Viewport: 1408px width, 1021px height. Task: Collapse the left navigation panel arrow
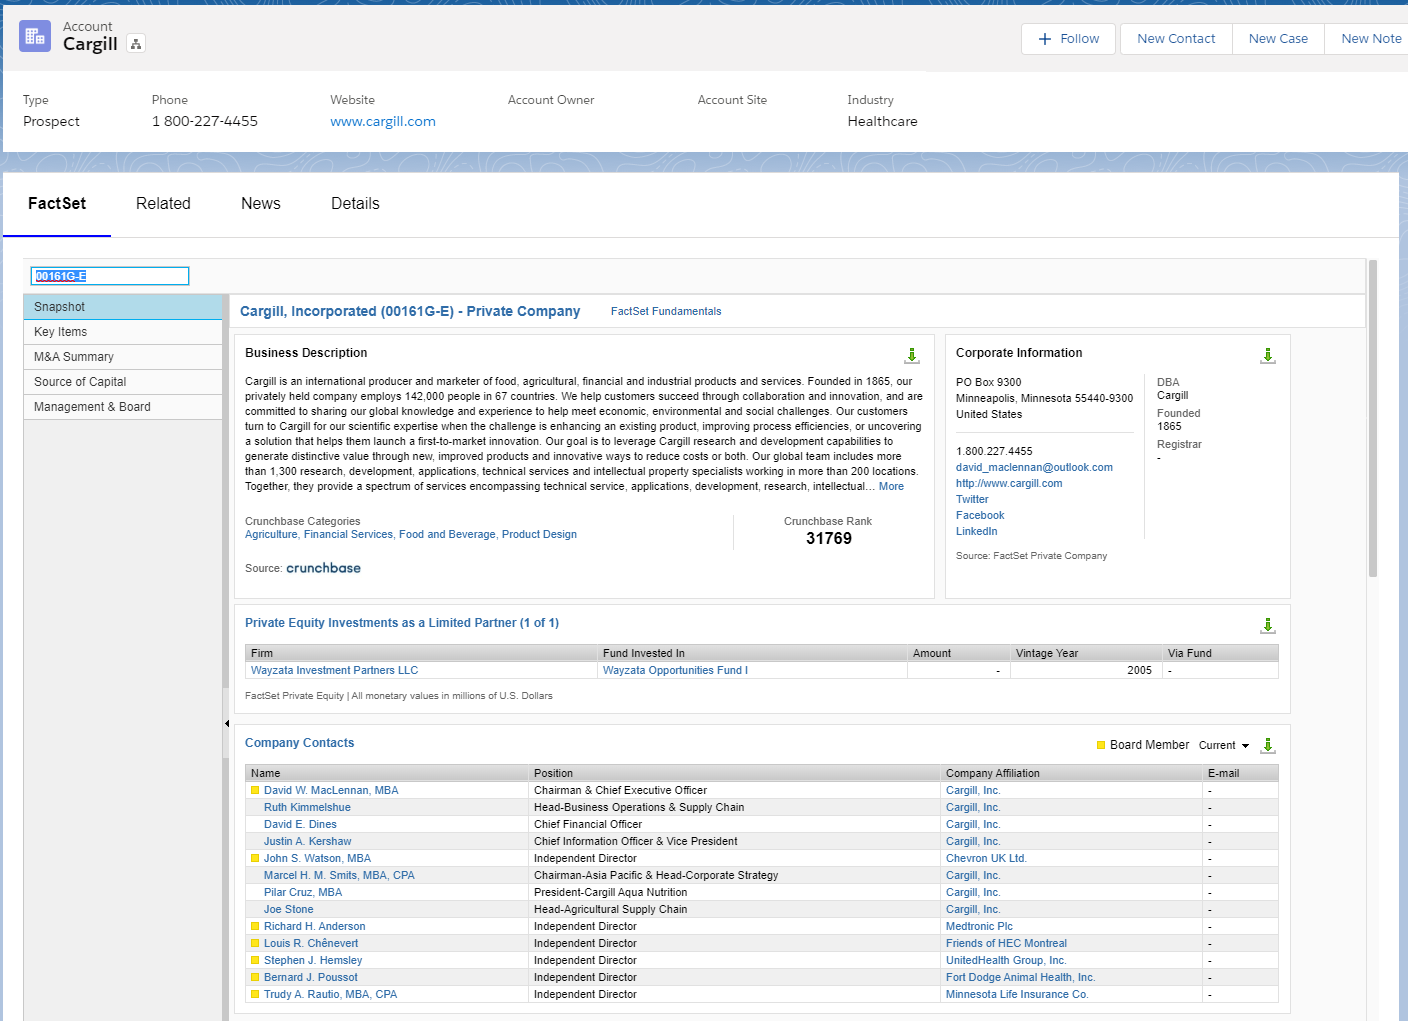[x=227, y=723]
